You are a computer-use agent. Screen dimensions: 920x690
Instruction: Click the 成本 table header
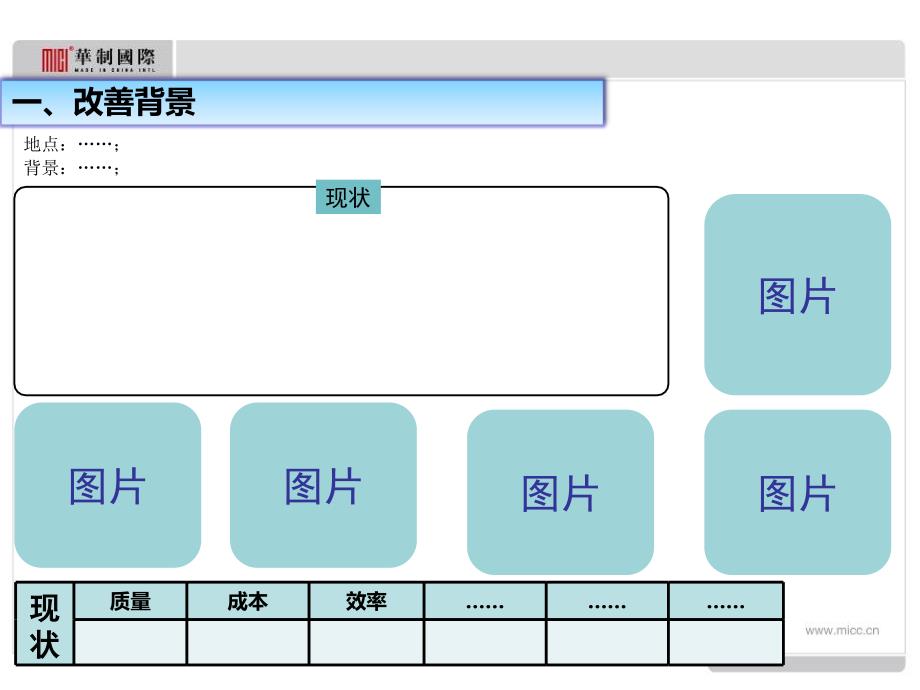[248, 601]
